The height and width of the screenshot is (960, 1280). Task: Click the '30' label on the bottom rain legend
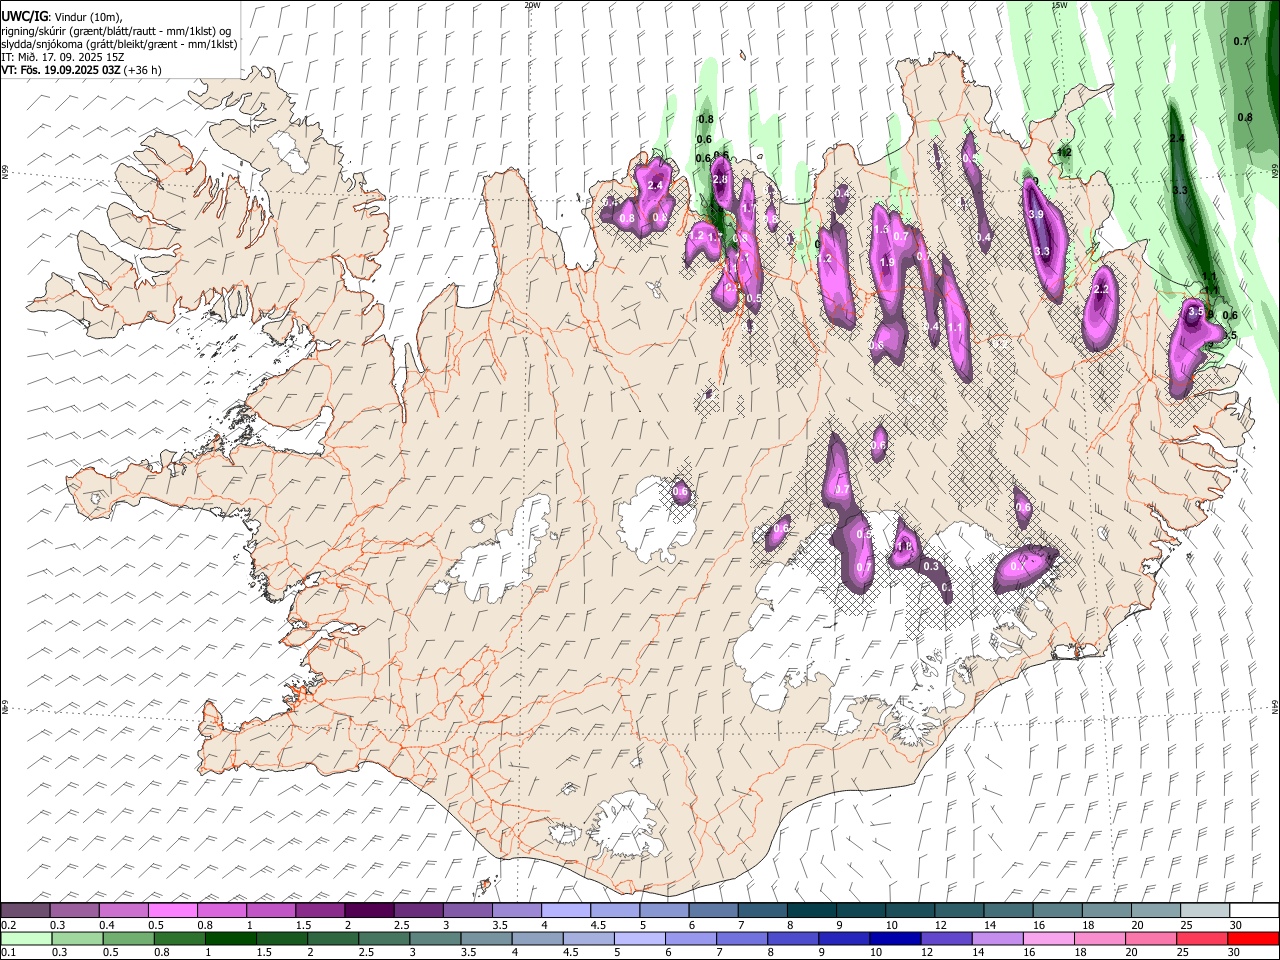pos(1234,952)
